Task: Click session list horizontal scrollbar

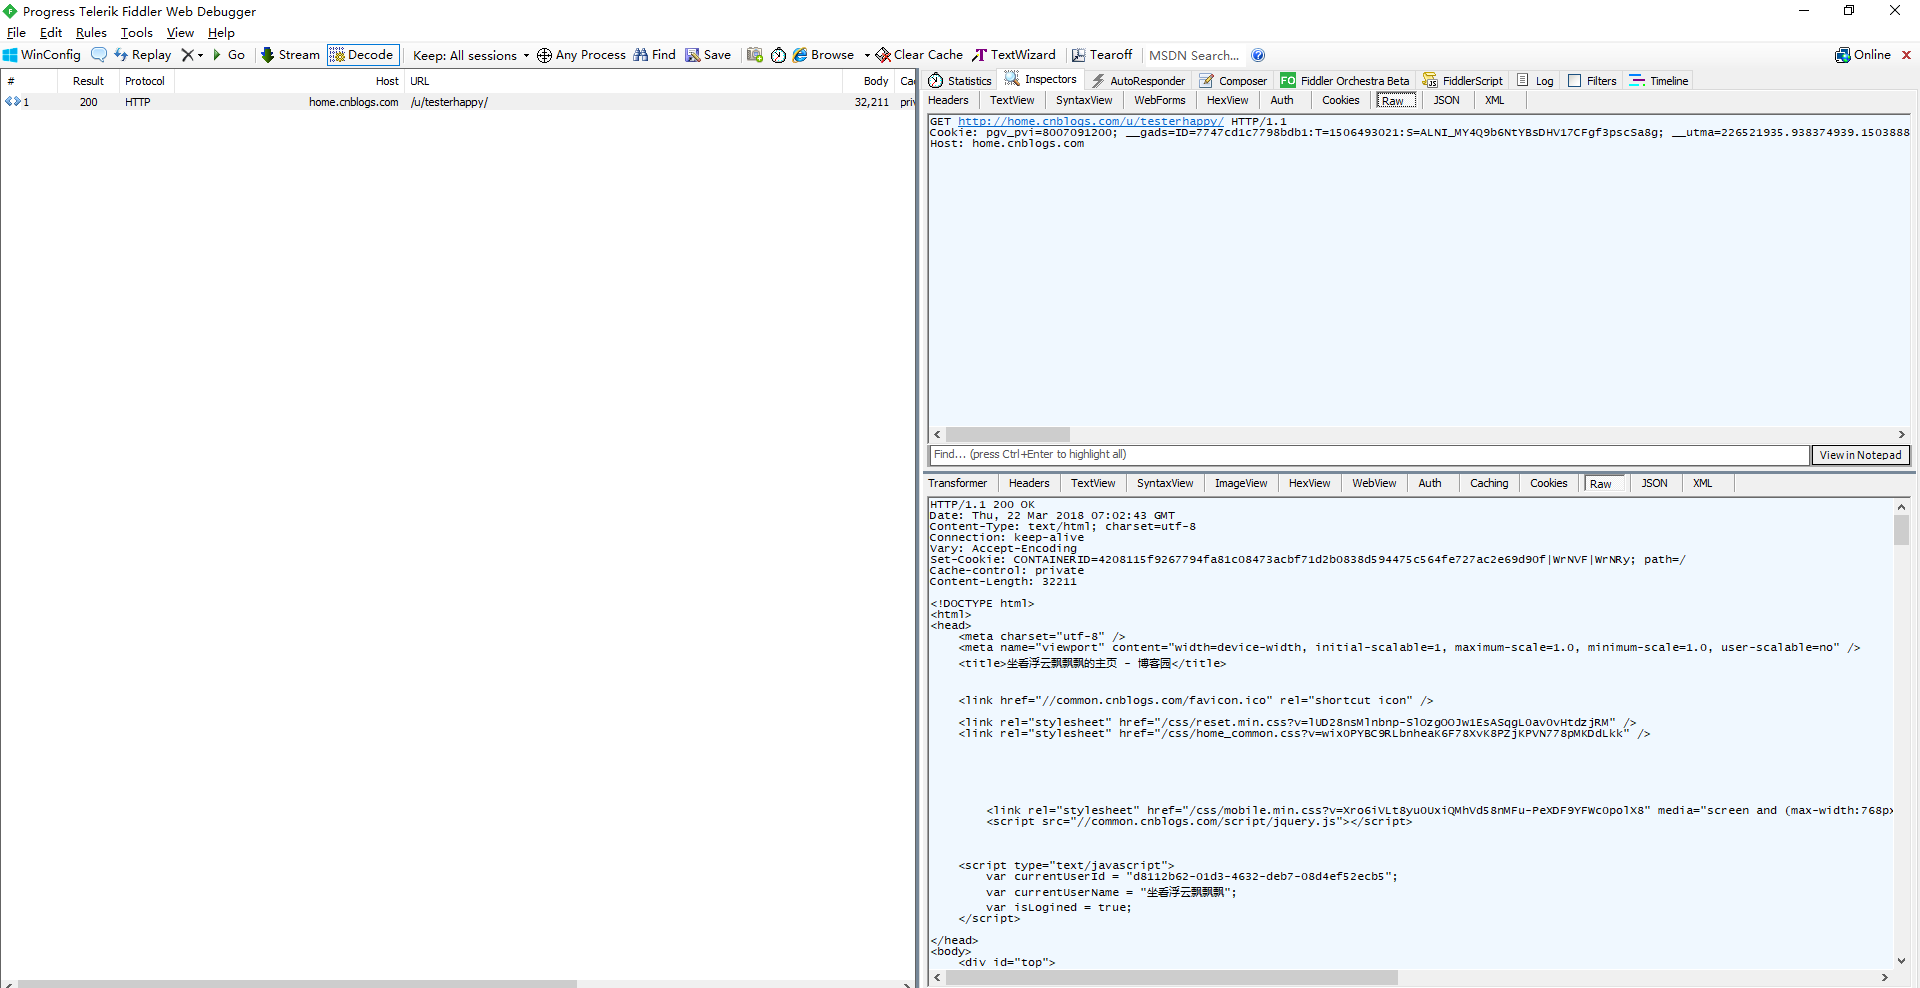Action: pyautogui.click(x=297, y=984)
